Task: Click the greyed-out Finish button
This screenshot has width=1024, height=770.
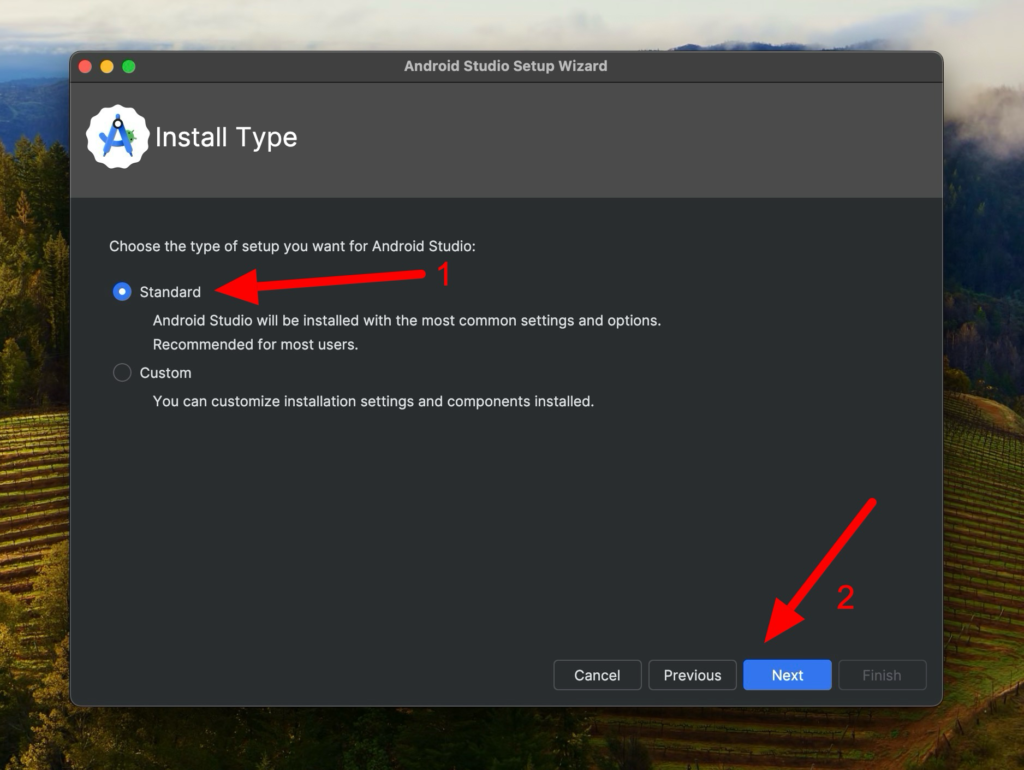Action: [x=881, y=675]
